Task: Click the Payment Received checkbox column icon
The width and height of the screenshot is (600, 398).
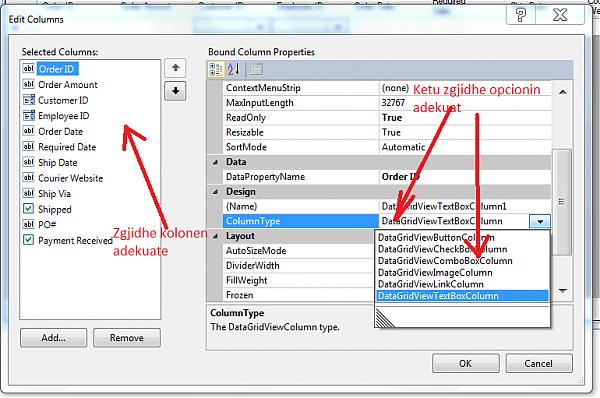Action: pos(28,240)
